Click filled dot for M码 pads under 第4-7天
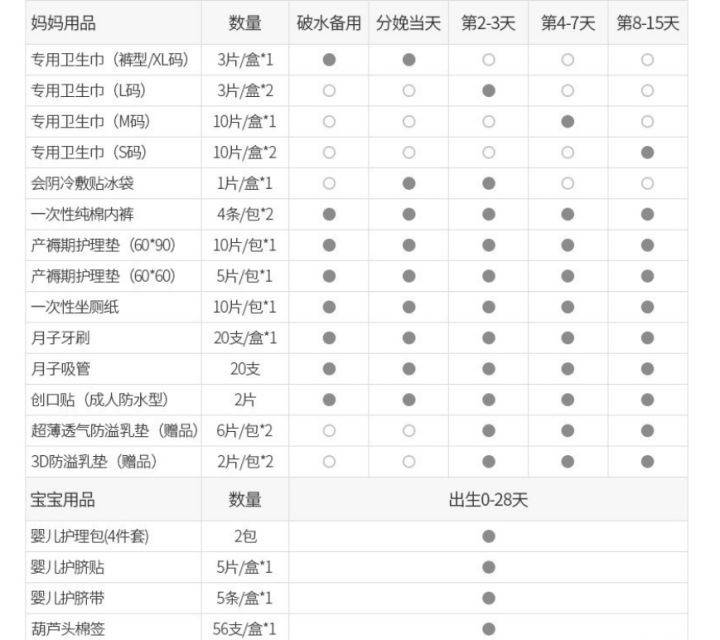Image resolution: width=720 pixels, height=640 pixels. click(568, 121)
